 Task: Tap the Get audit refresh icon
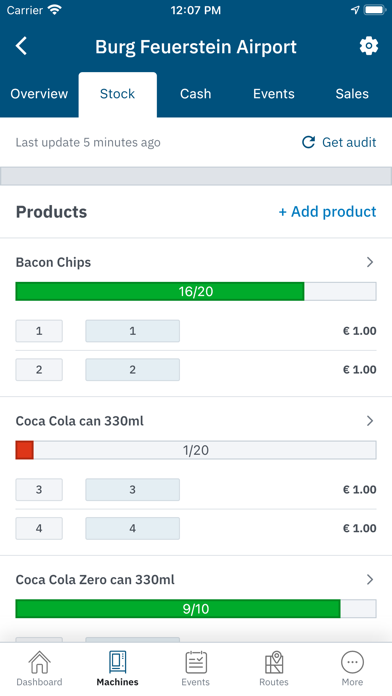[x=309, y=142]
